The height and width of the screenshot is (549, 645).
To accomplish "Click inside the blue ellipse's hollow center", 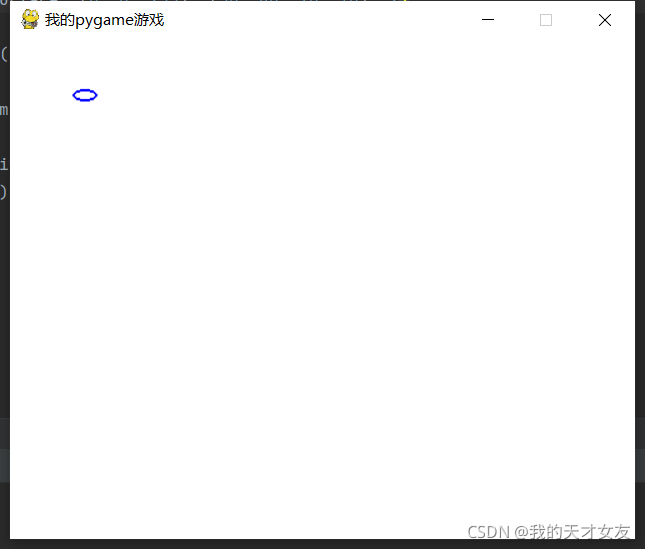I will point(85,95).
